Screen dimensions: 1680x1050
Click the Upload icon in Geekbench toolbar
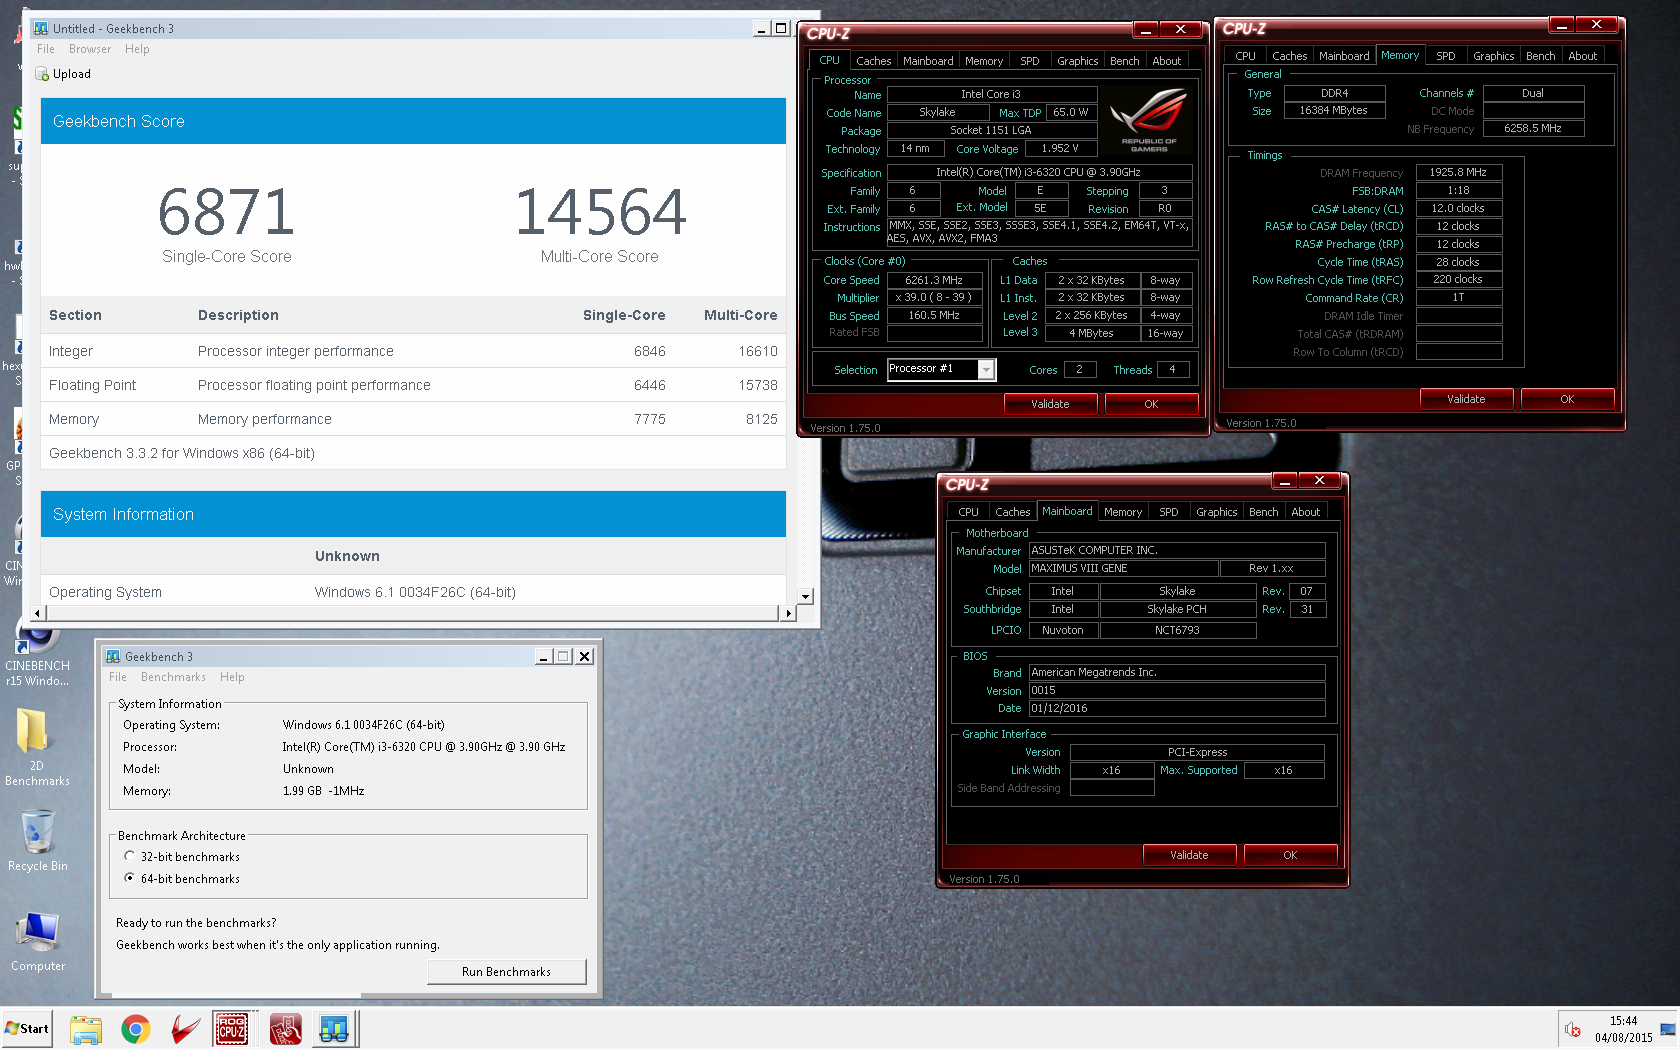42,74
